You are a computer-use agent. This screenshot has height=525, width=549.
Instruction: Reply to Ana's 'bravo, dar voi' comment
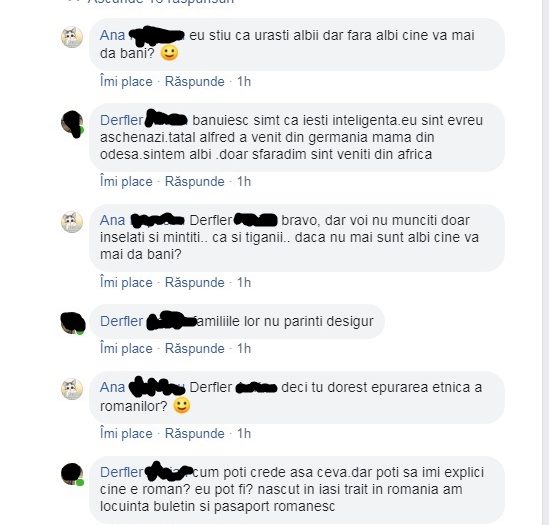tap(195, 283)
